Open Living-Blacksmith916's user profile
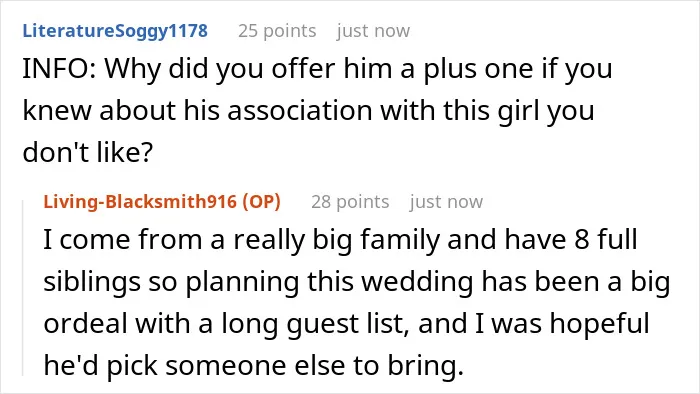Viewport: 700px width, 394px height. (140, 202)
